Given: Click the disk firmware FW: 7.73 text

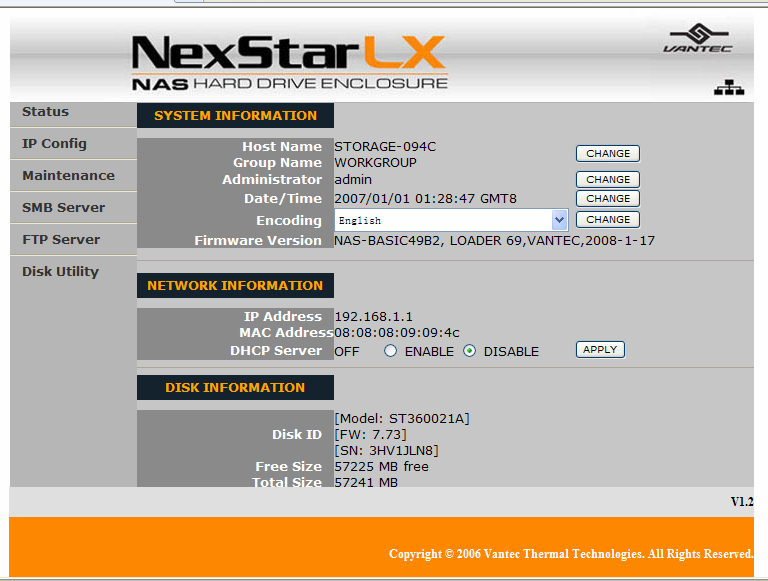Looking at the screenshot, I should coord(371,435).
